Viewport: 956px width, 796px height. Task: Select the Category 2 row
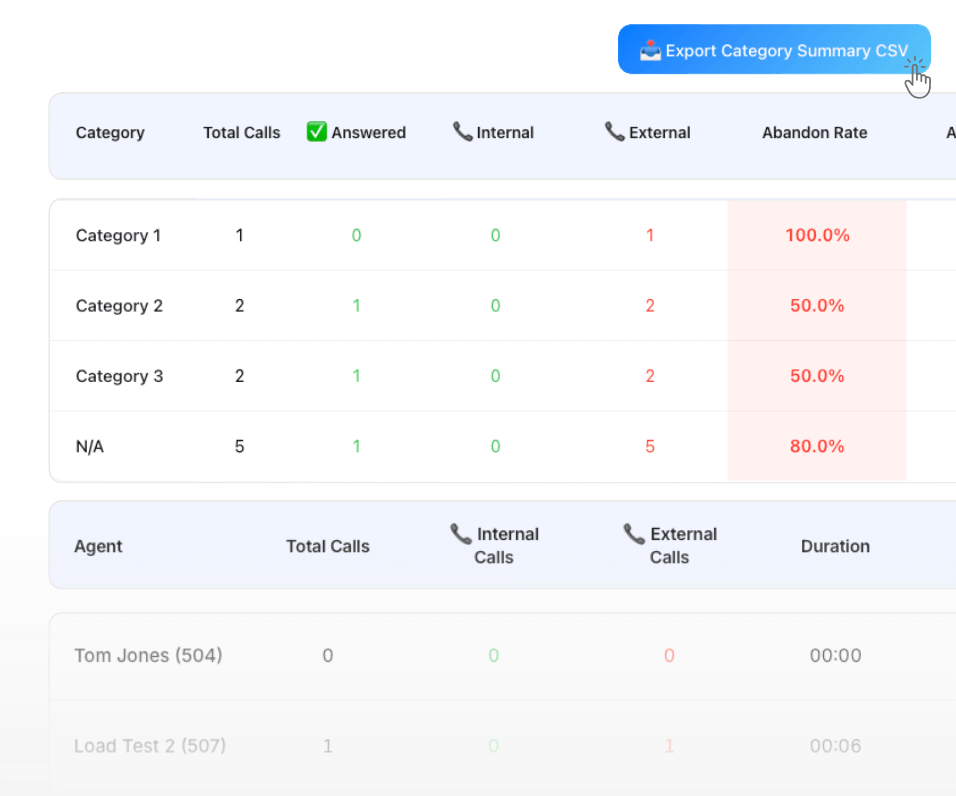pos(119,305)
